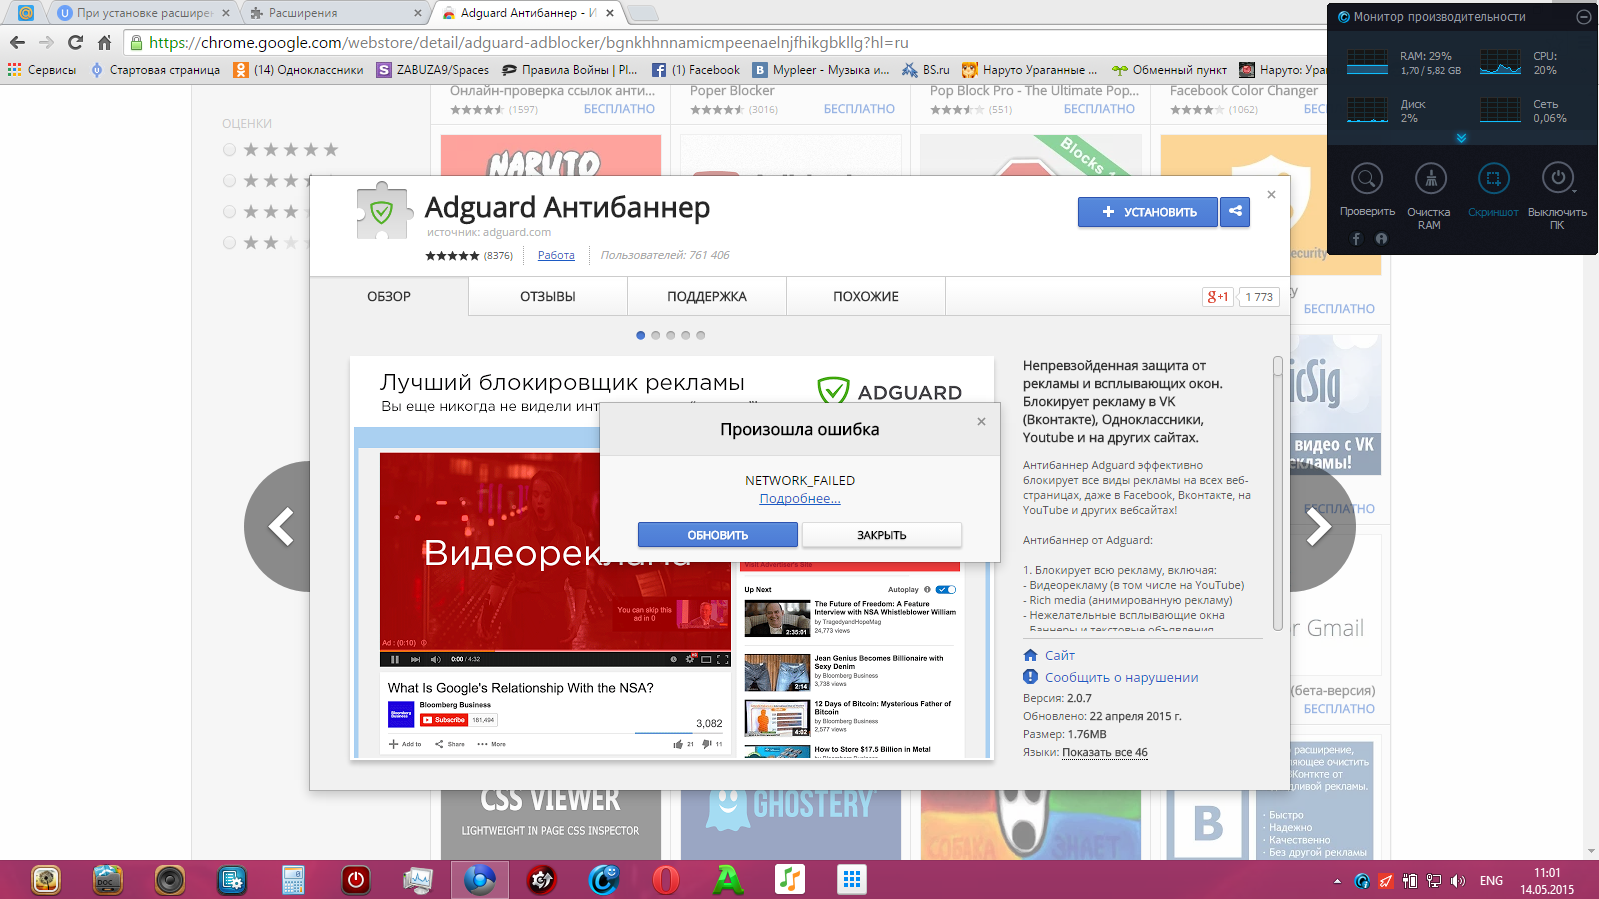Open ZABUZA9/Spaces bookmark
The image size is (1599, 899).
[x=433, y=70]
